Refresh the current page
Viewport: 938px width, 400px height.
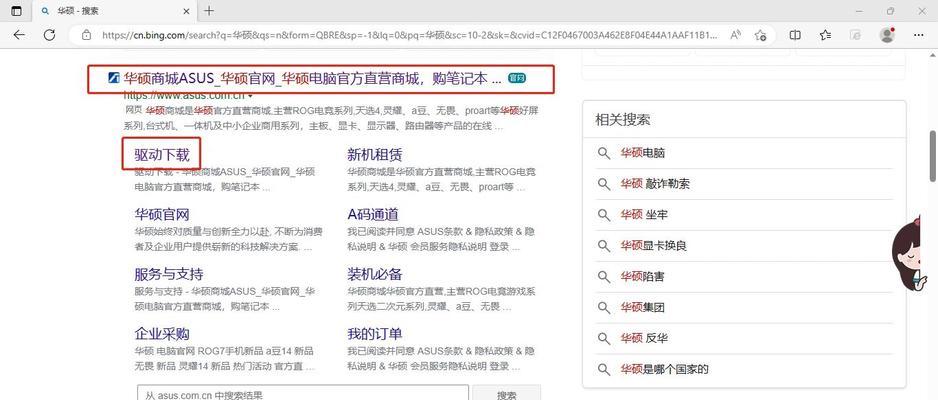click(50, 35)
